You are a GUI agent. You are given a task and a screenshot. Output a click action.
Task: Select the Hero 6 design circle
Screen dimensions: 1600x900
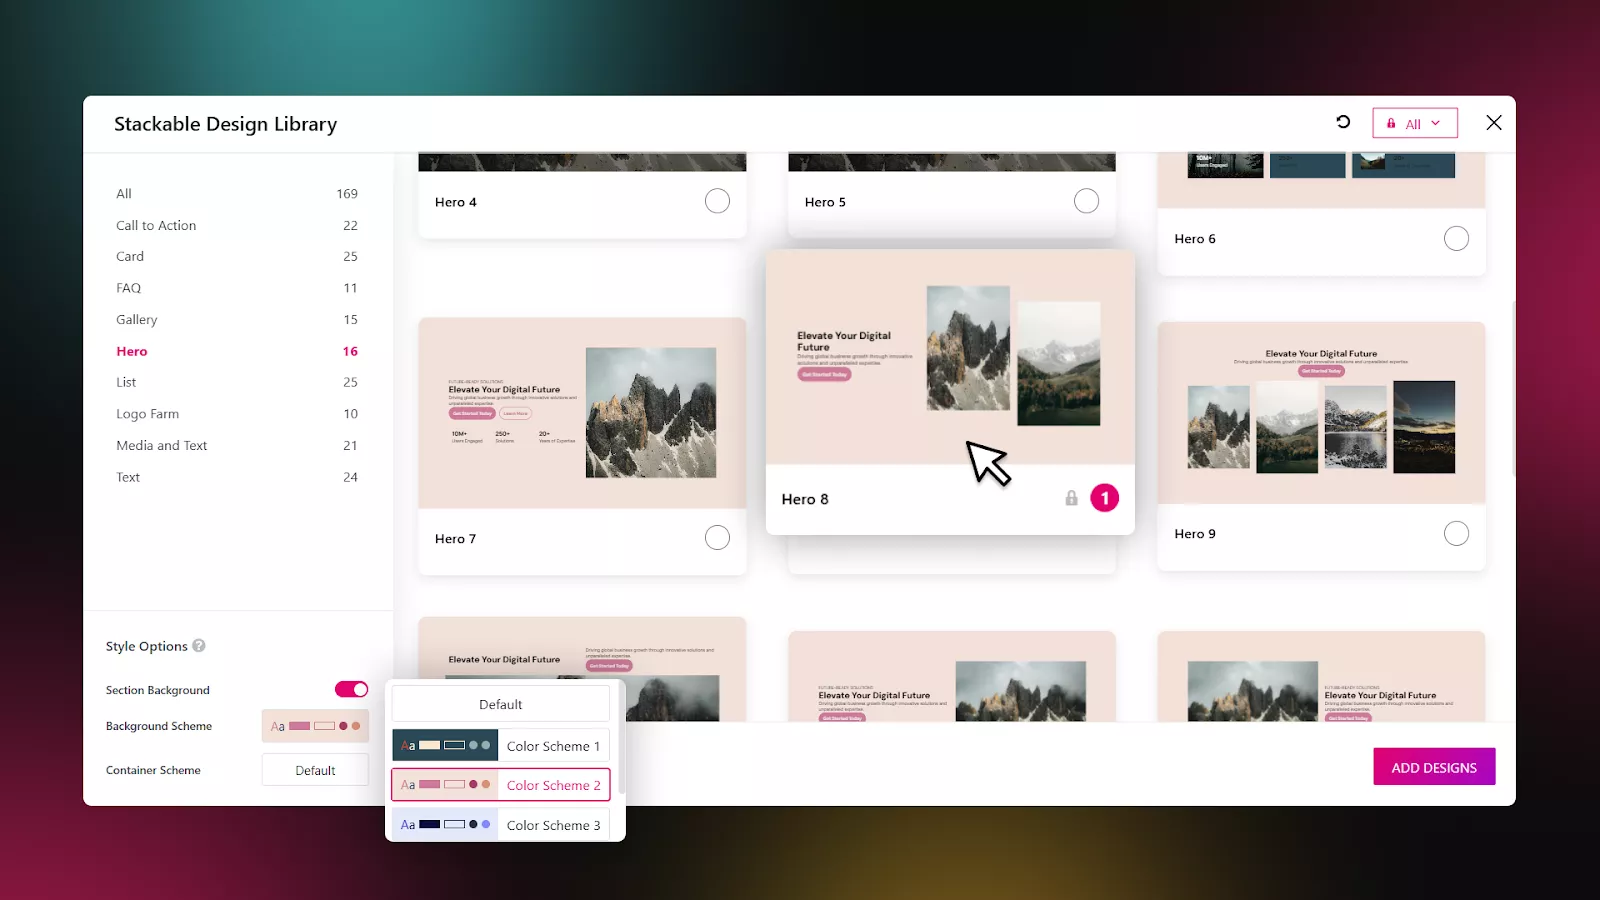(x=1456, y=239)
